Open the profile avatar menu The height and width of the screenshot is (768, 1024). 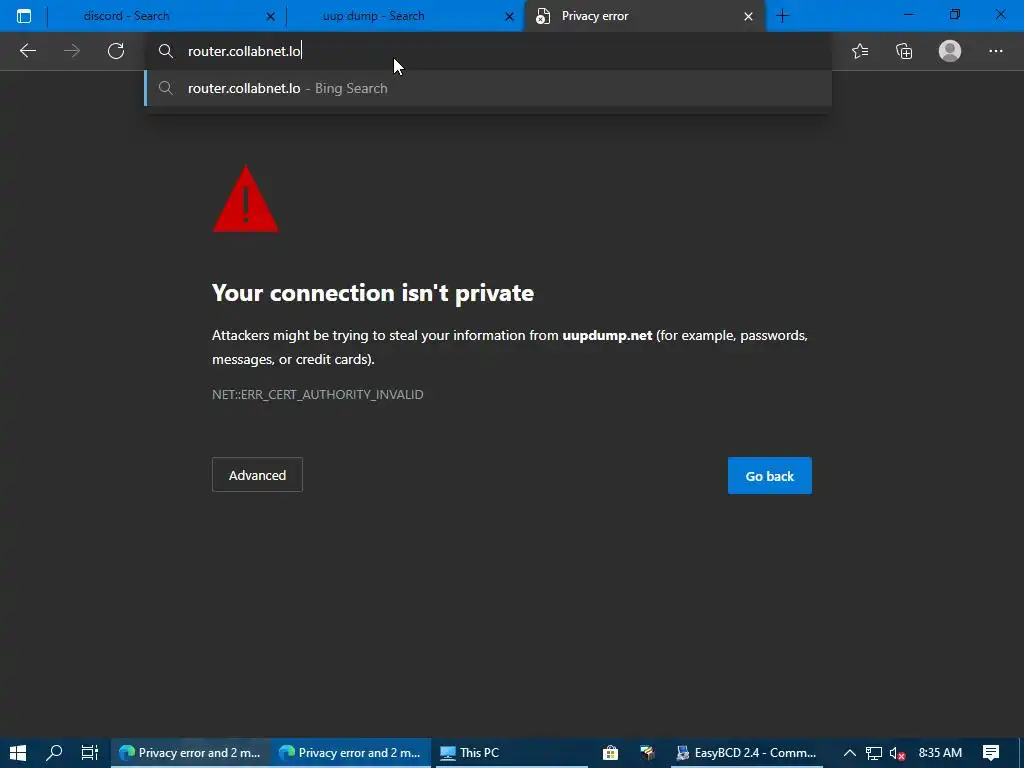click(950, 51)
